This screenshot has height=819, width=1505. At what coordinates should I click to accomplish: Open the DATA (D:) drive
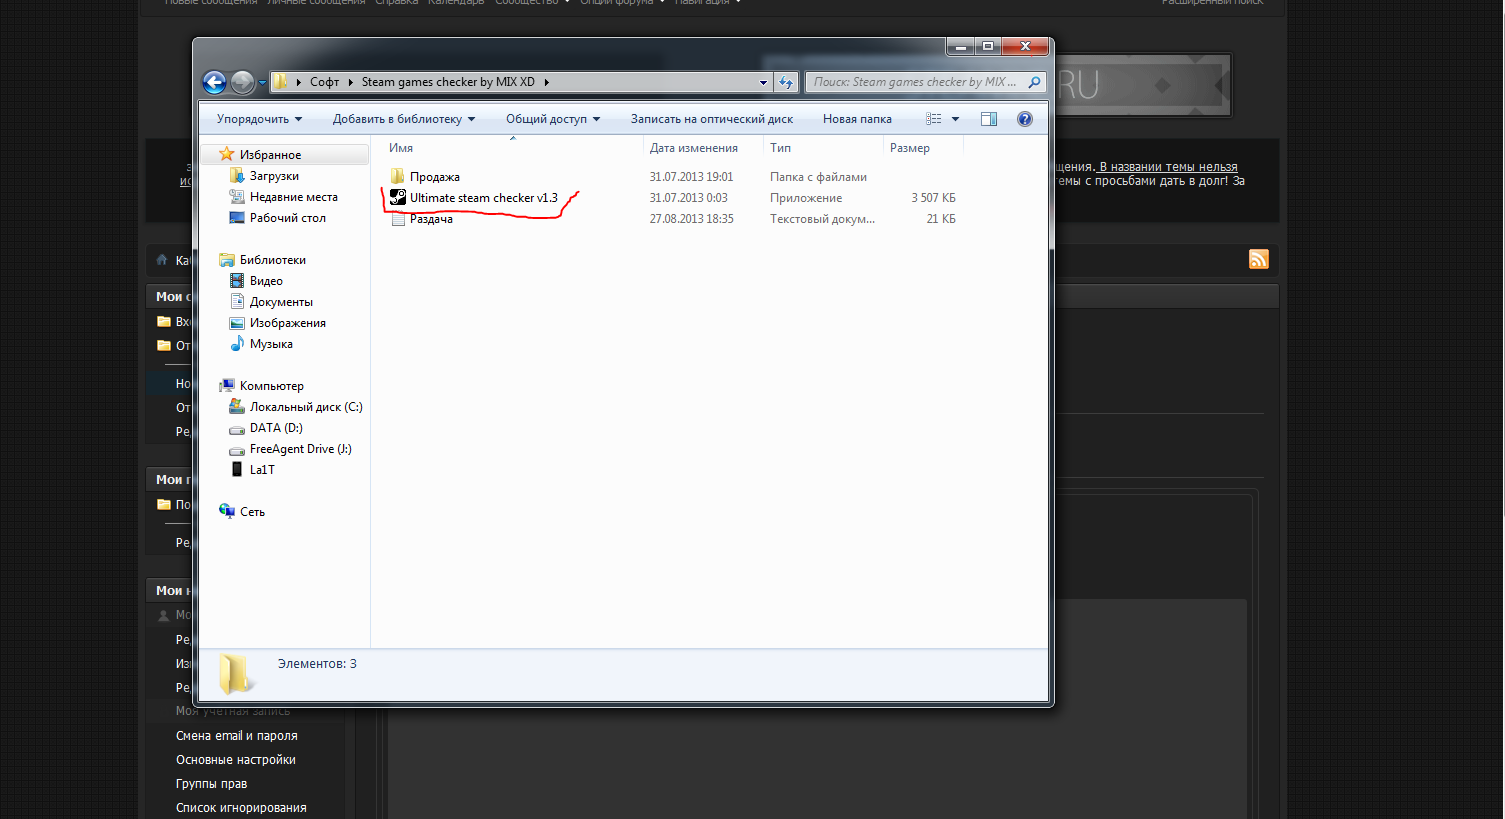coord(276,428)
